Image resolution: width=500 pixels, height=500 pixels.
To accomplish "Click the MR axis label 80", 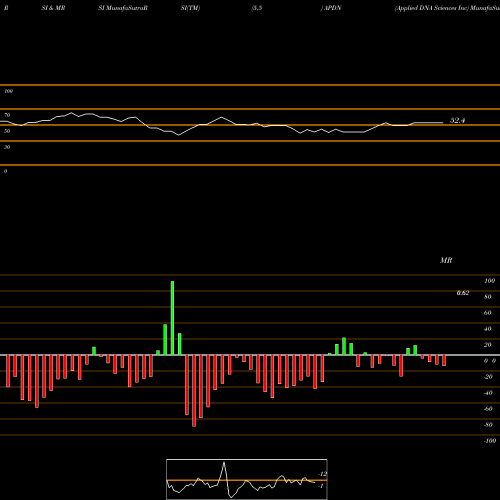I will 488,297.
